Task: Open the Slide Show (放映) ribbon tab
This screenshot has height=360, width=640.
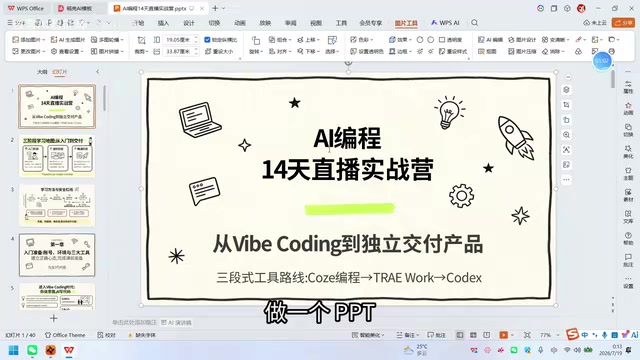Action: click(x=265, y=23)
